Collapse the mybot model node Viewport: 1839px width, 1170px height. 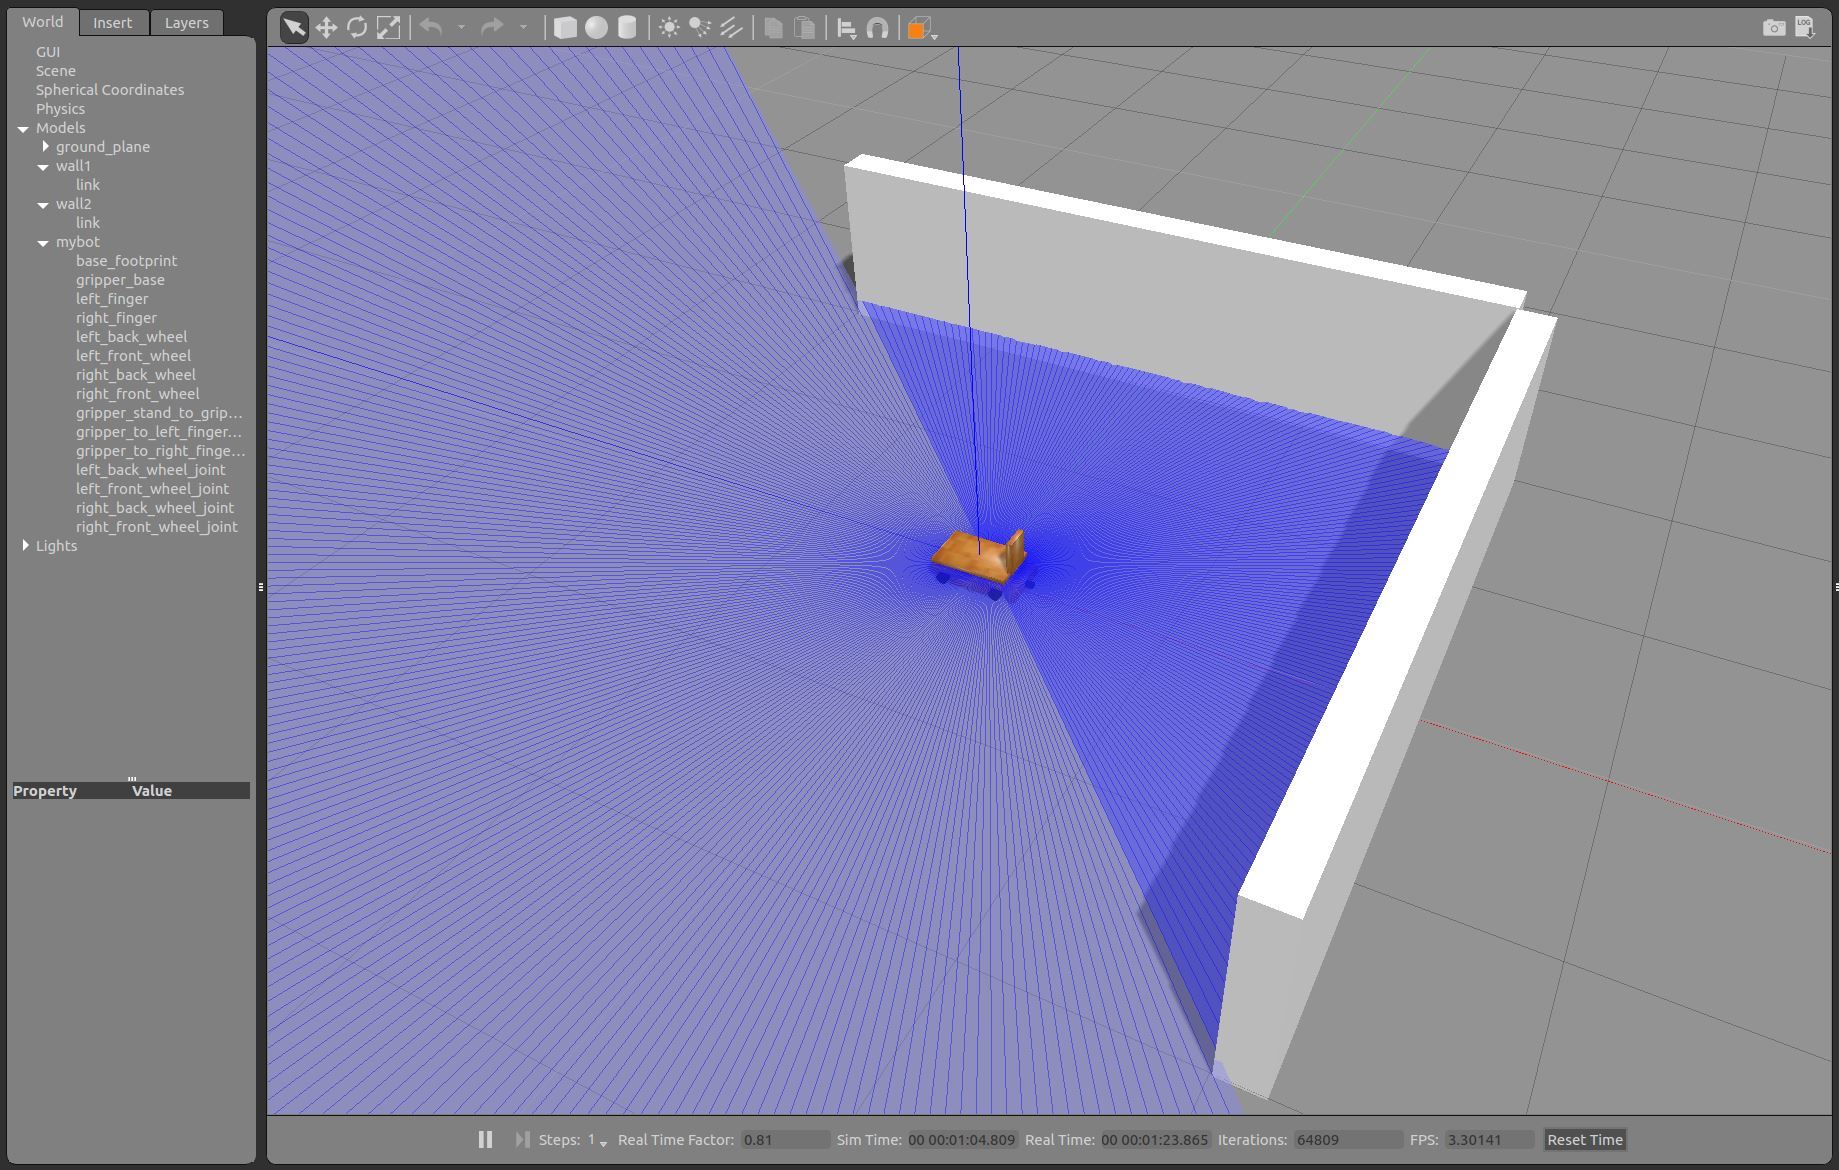(43, 243)
